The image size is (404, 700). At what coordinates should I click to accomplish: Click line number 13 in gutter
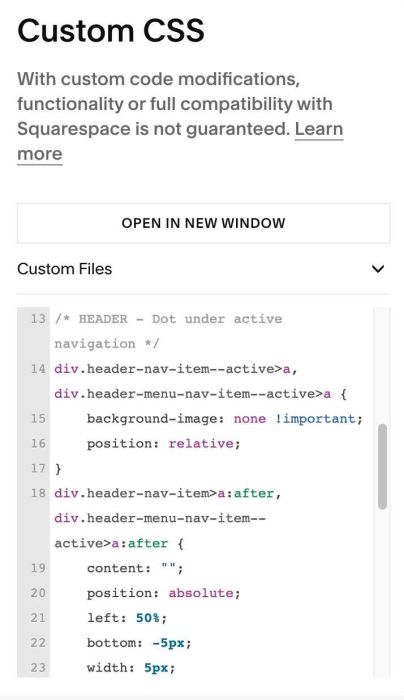pos(38,319)
